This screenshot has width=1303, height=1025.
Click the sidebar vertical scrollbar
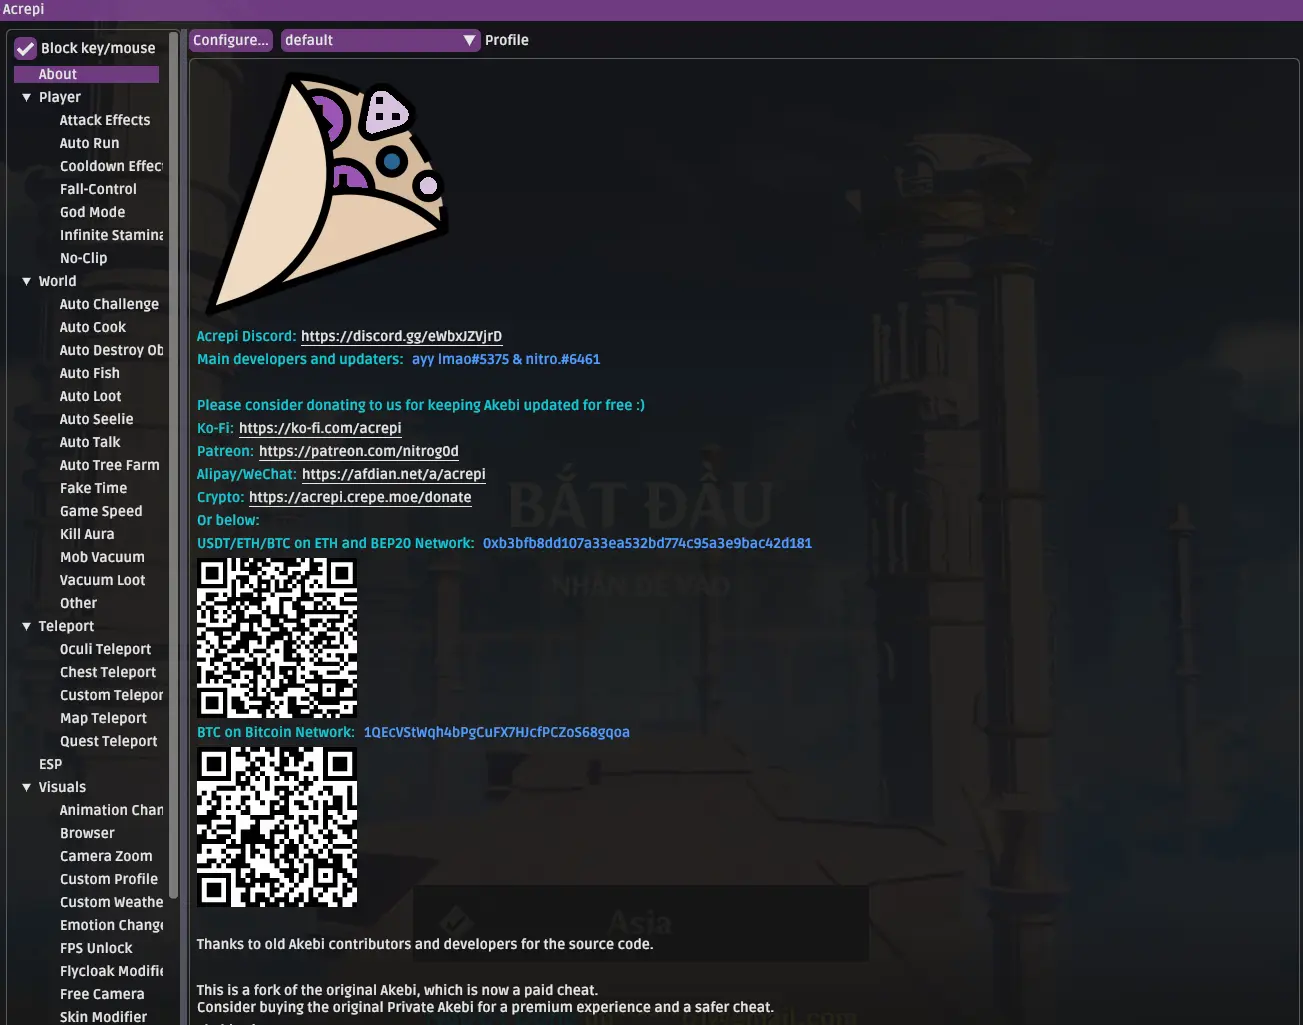click(x=173, y=467)
